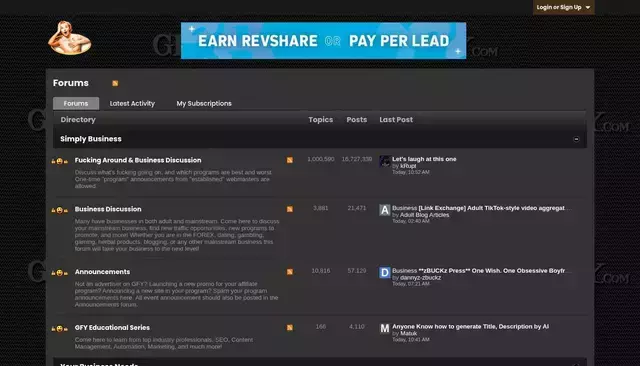
Task: Click the Announcements forum description text
Action: click(176, 294)
